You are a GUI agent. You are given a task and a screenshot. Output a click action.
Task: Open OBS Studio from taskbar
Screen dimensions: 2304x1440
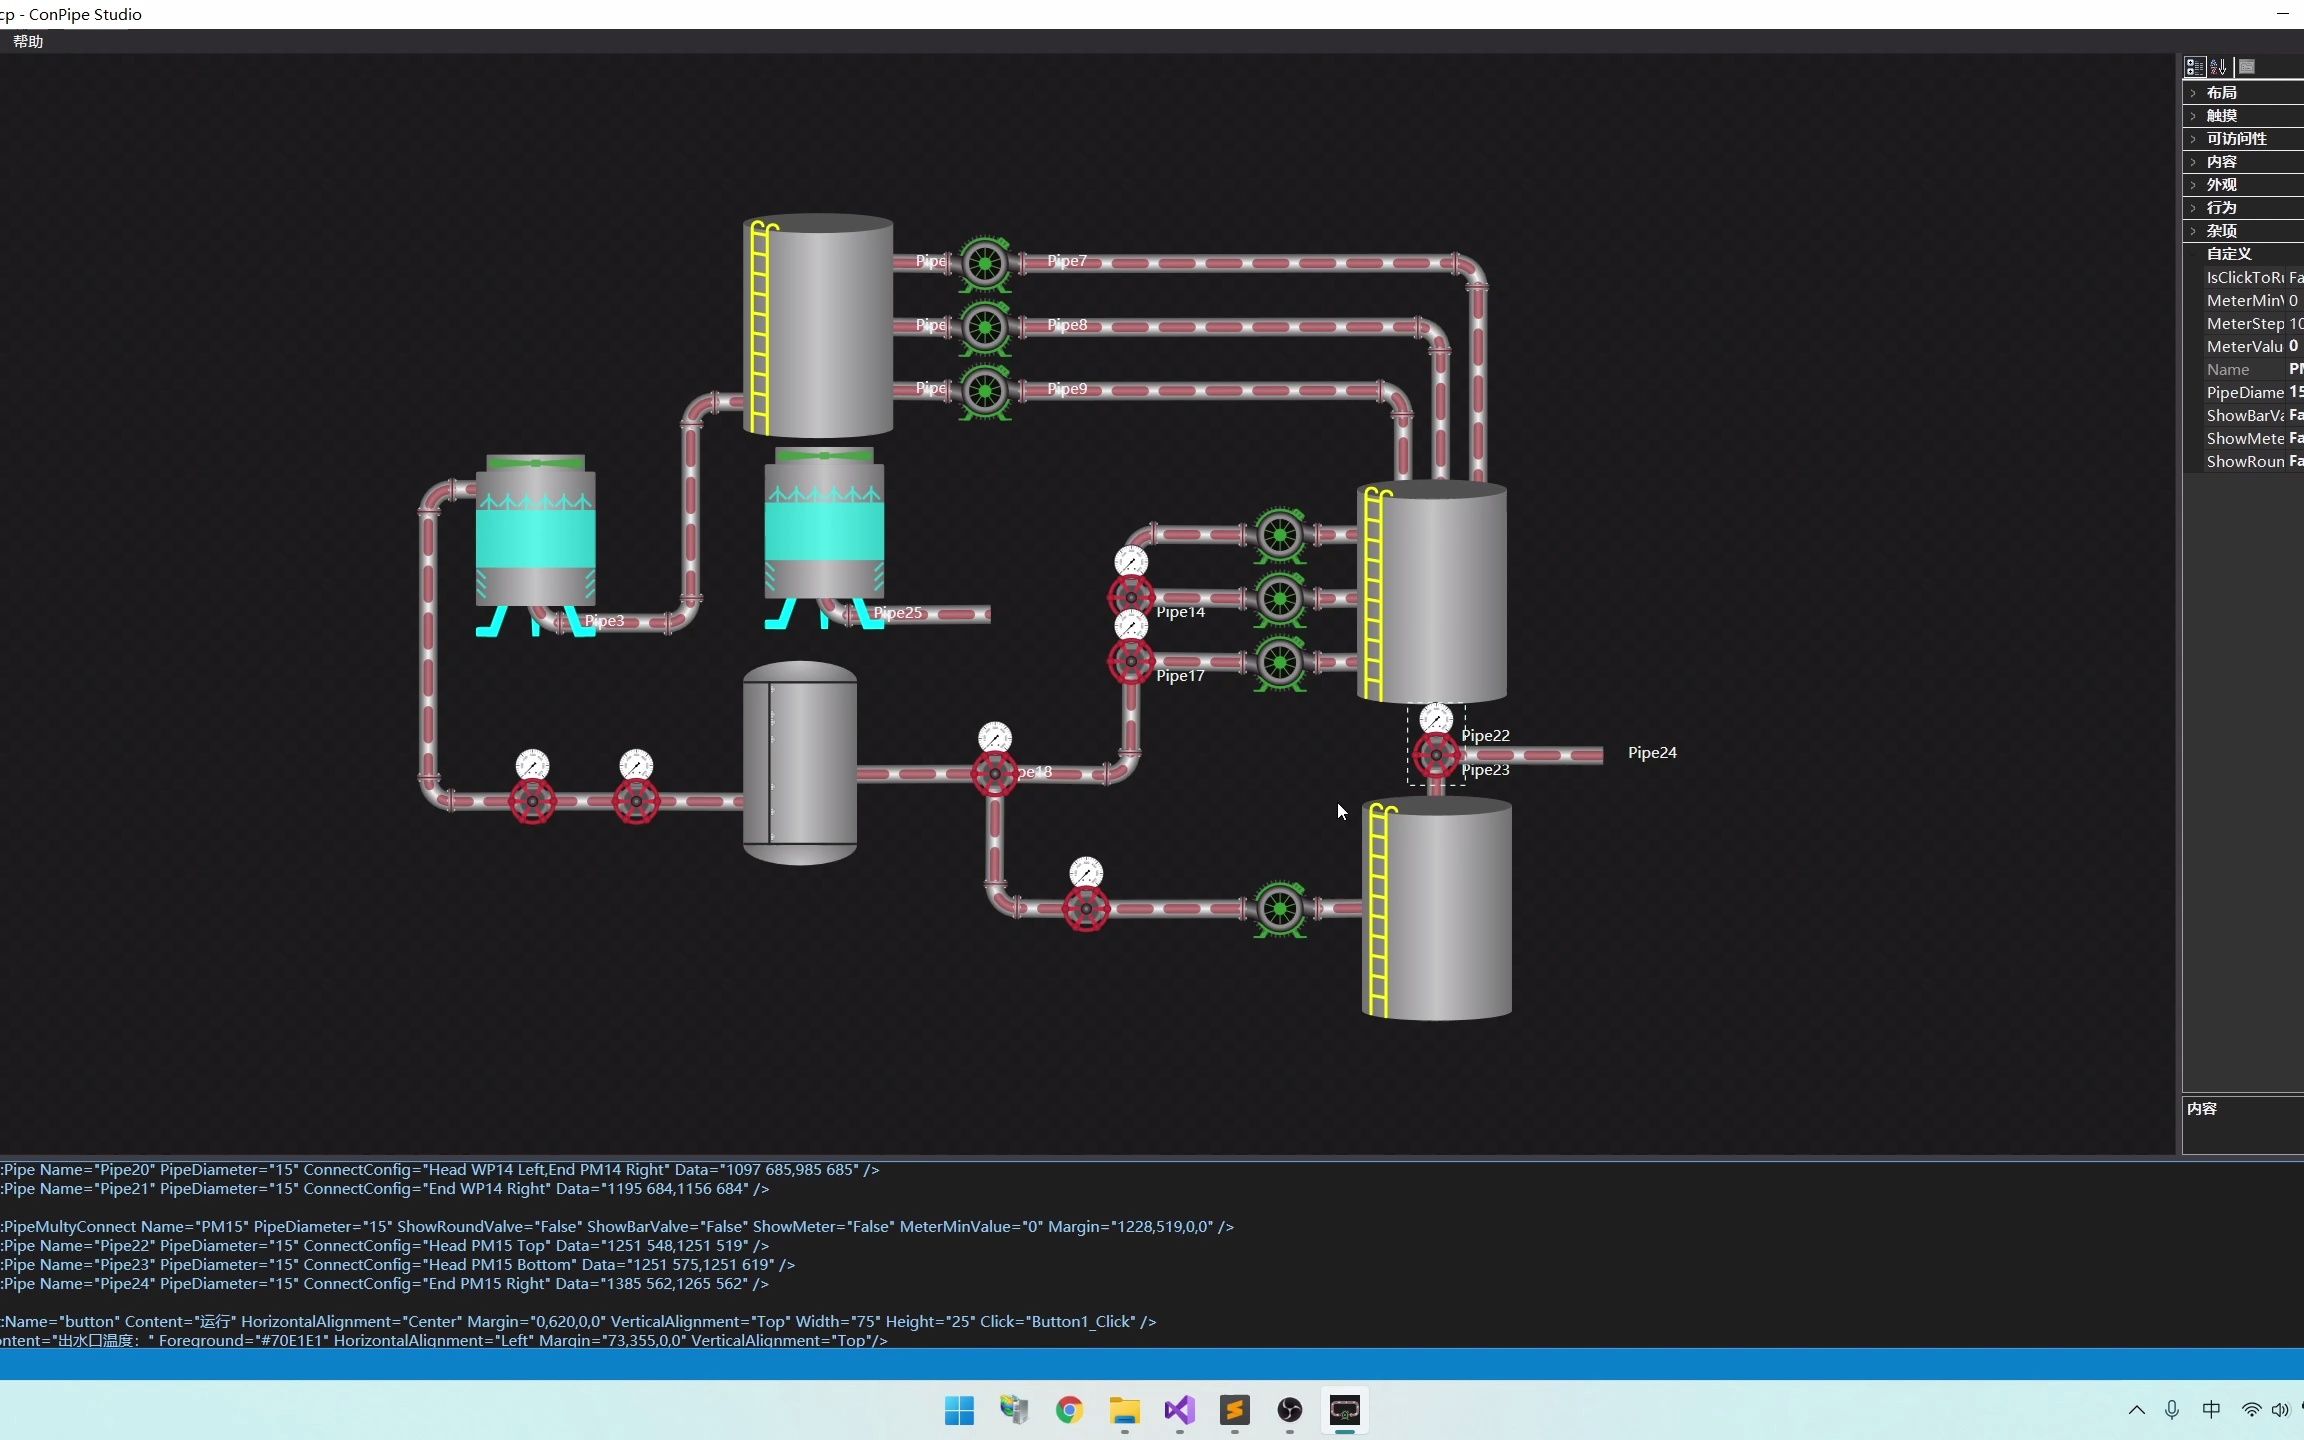[x=1289, y=1410]
